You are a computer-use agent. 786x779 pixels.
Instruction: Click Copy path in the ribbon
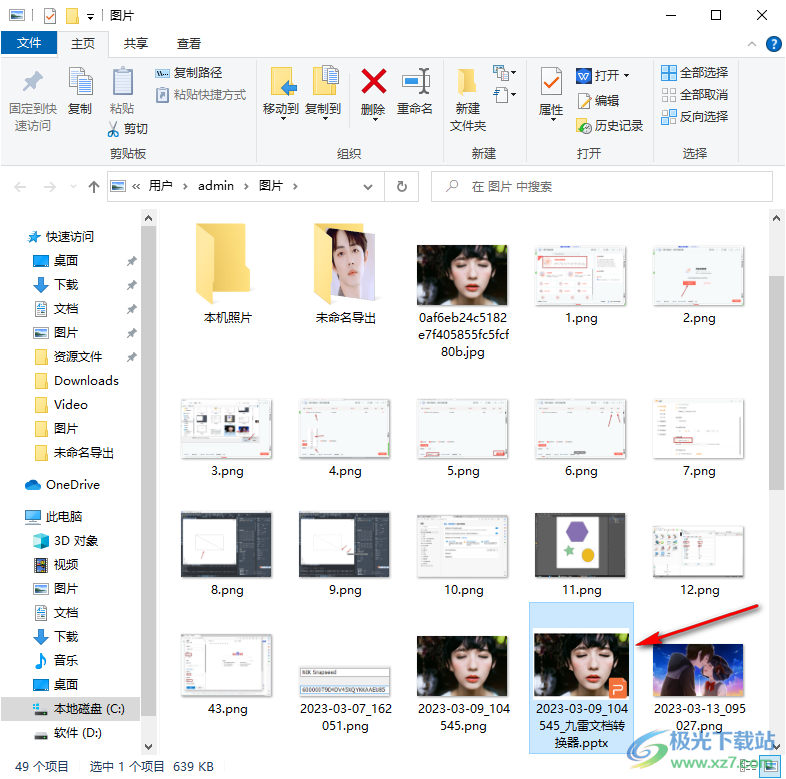(x=189, y=73)
